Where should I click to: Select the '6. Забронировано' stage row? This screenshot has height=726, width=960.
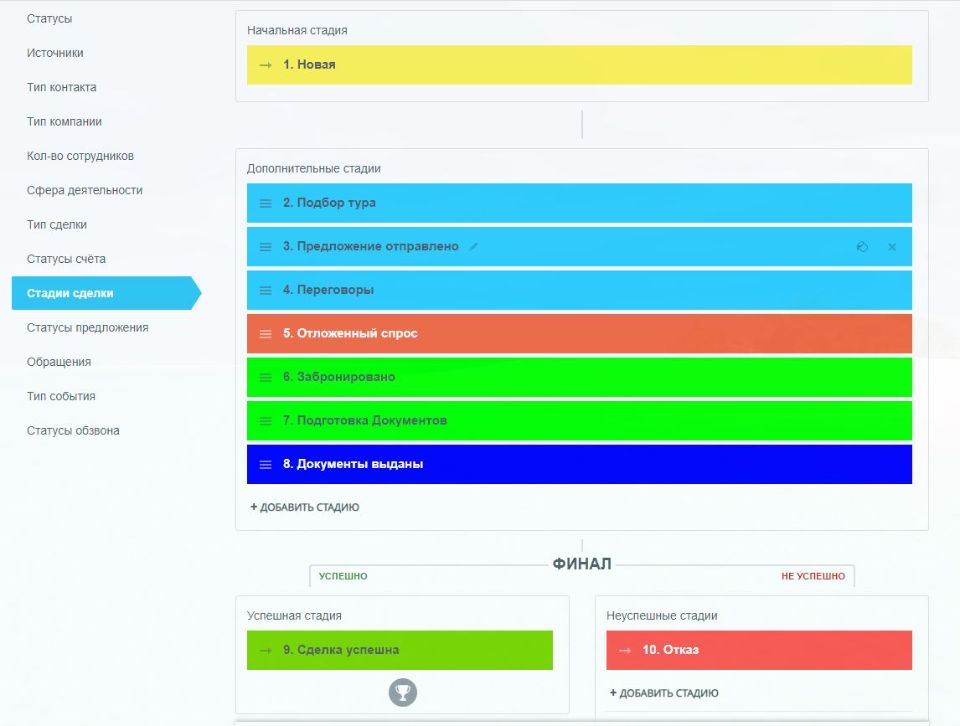pyautogui.click(x=579, y=377)
